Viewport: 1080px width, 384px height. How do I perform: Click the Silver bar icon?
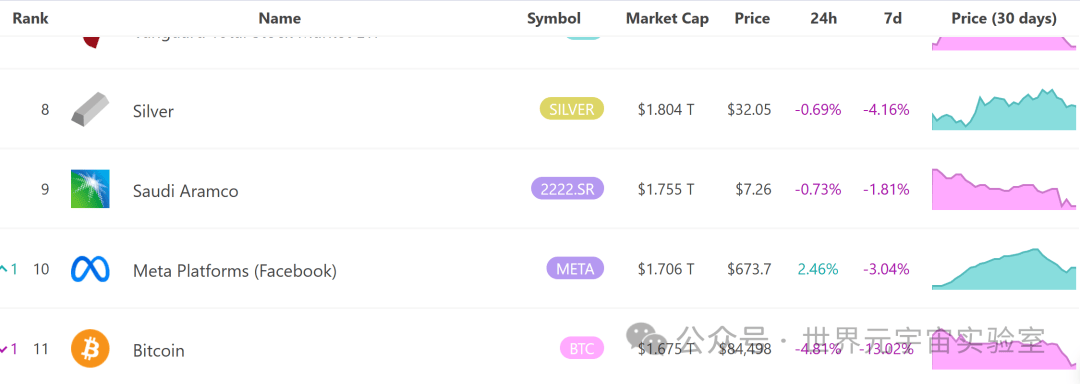[90, 109]
